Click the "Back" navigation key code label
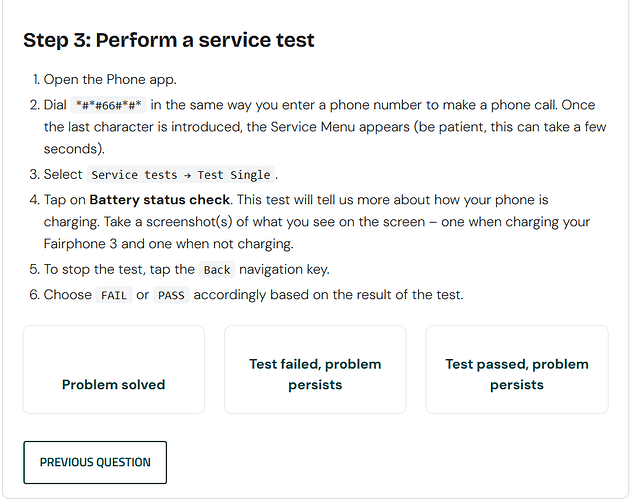Screen dimensions: 634x500 pos(217,270)
